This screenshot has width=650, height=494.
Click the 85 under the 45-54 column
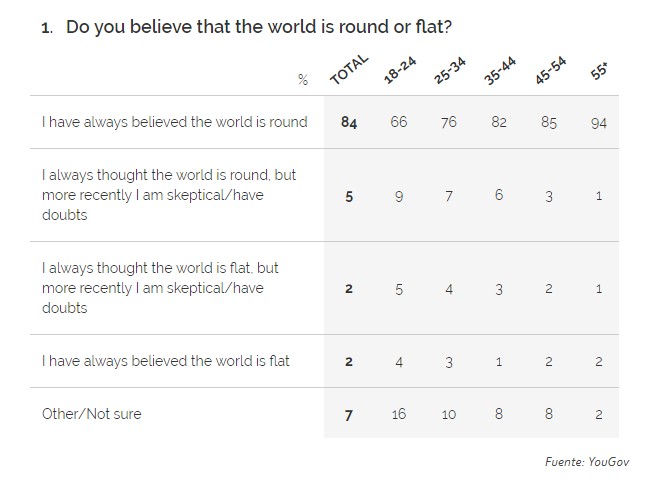pos(549,123)
